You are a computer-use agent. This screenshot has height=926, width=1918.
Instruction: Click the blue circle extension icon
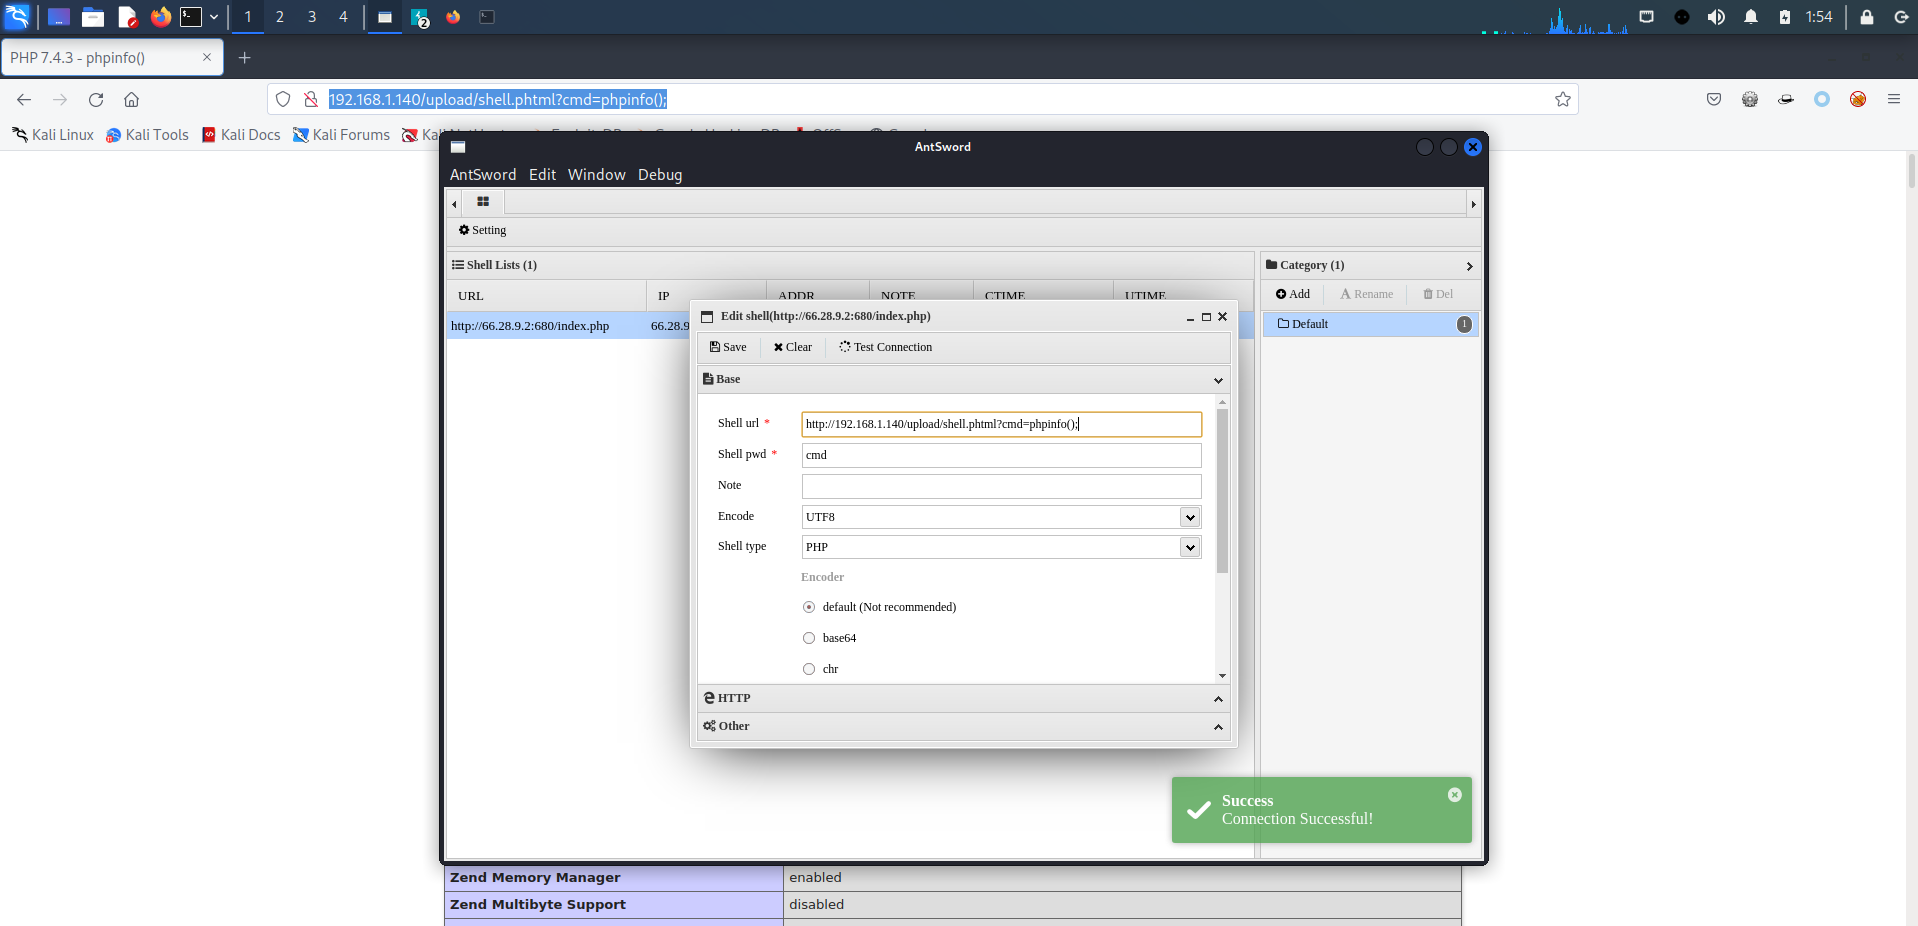click(x=1822, y=99)
